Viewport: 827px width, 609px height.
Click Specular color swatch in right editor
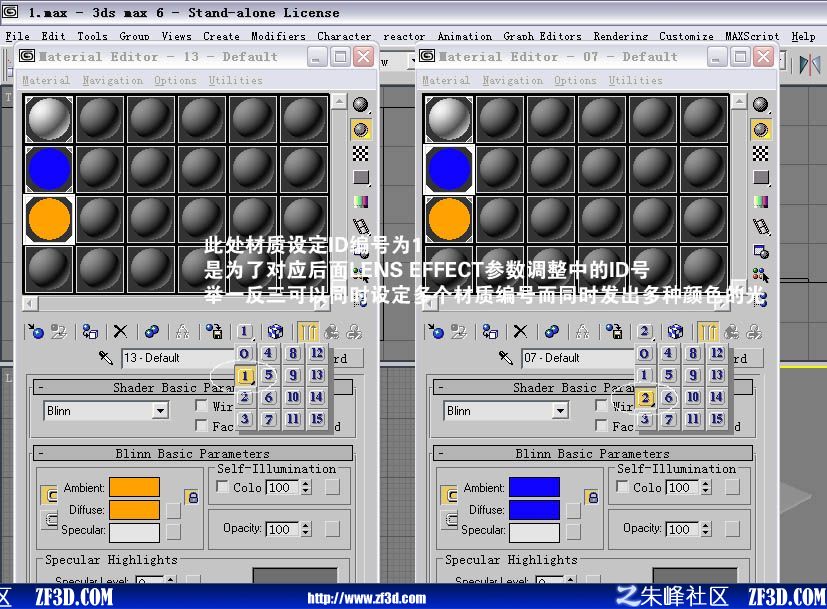tap(534, 533)
